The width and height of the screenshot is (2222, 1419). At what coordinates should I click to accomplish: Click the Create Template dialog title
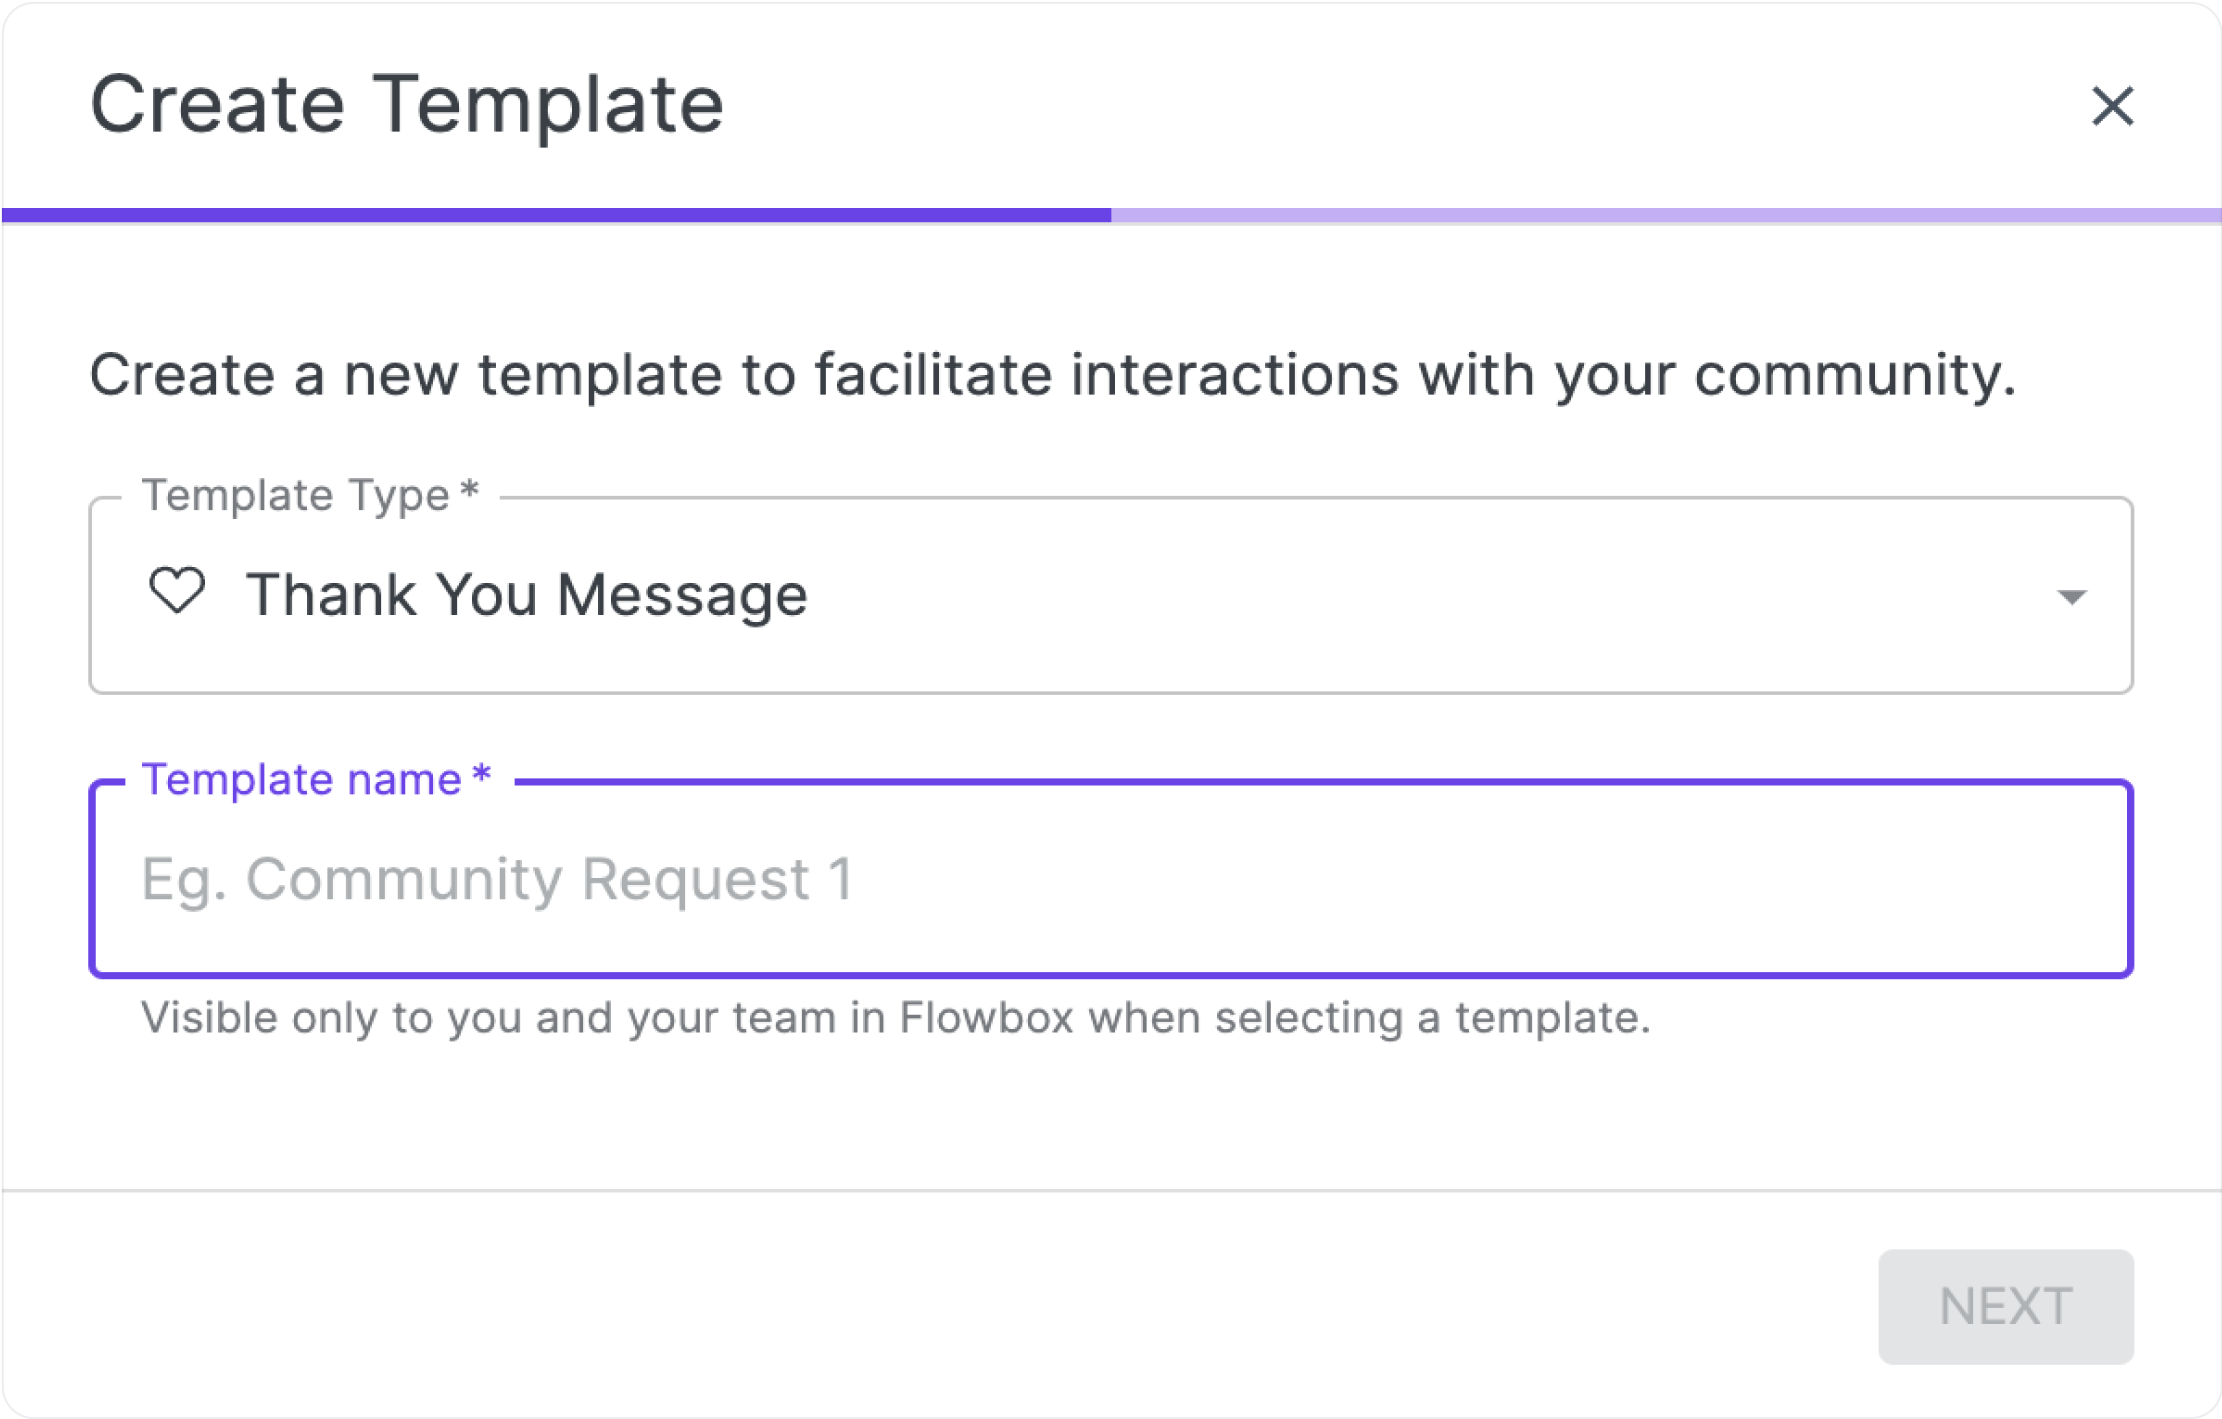click(406, 104)
